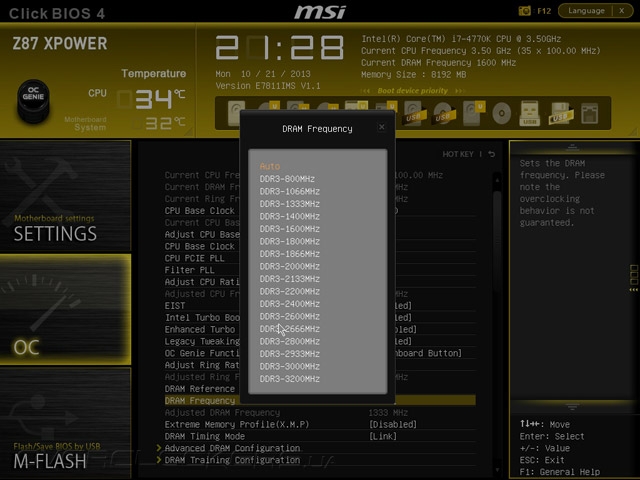Open the Language selector
This screenshot has width=640, height=480.
(586, 11)
